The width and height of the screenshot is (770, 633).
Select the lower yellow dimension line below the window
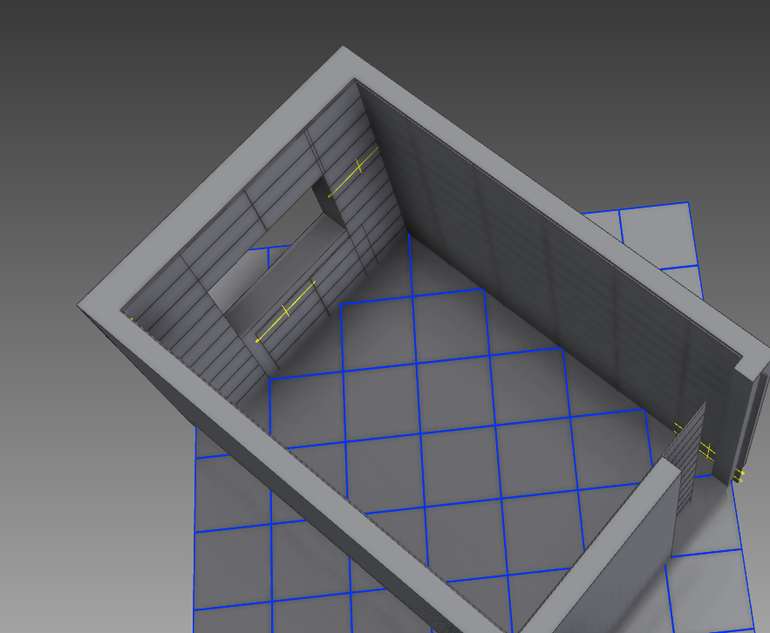(286, 312)
